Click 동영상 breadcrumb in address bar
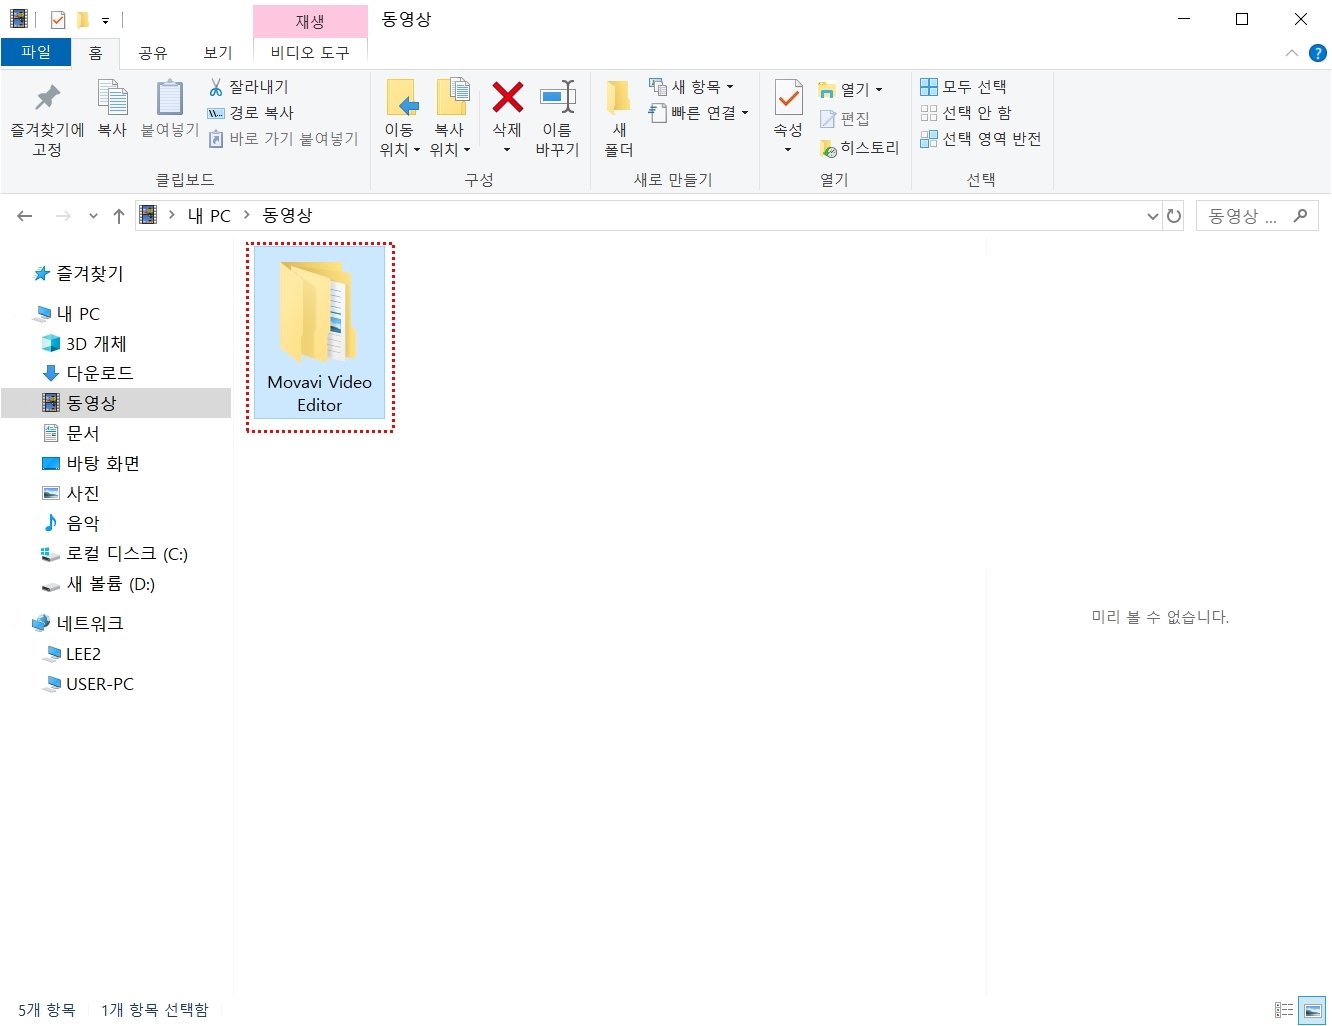The height and width of the screenshot is (1026, 1332). pos(287,215)
